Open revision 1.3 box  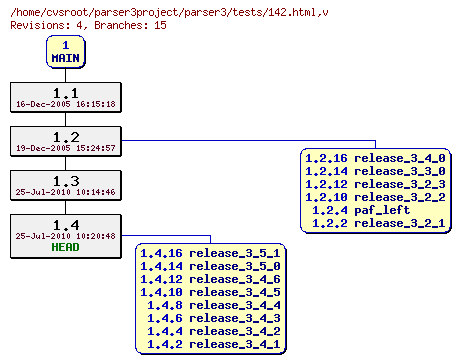click(66, 185)
